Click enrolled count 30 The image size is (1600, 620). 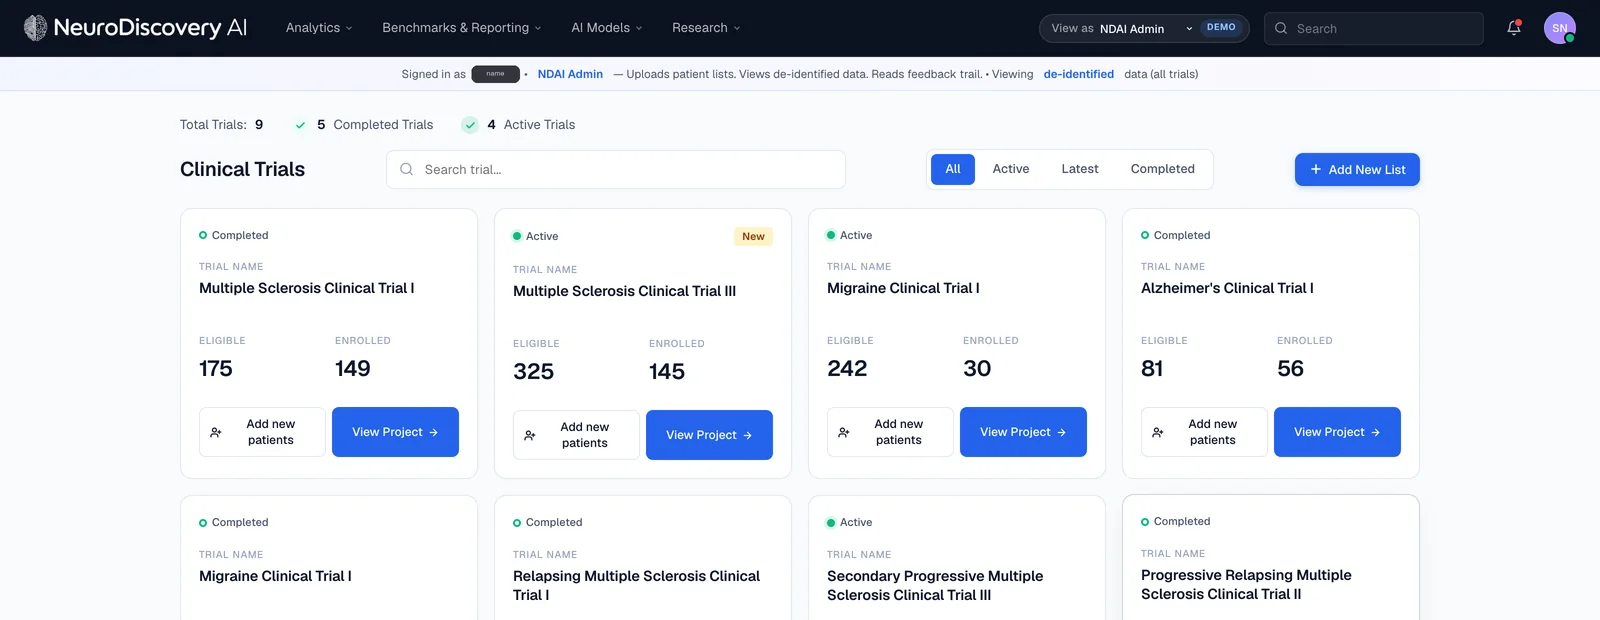pyautogui.click(x=977, y=369)
